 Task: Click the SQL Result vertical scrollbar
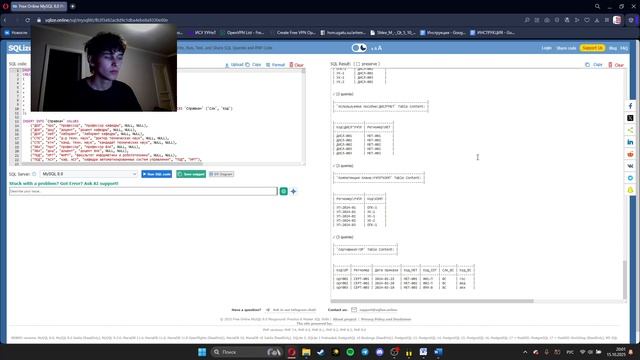pos(624,280)
